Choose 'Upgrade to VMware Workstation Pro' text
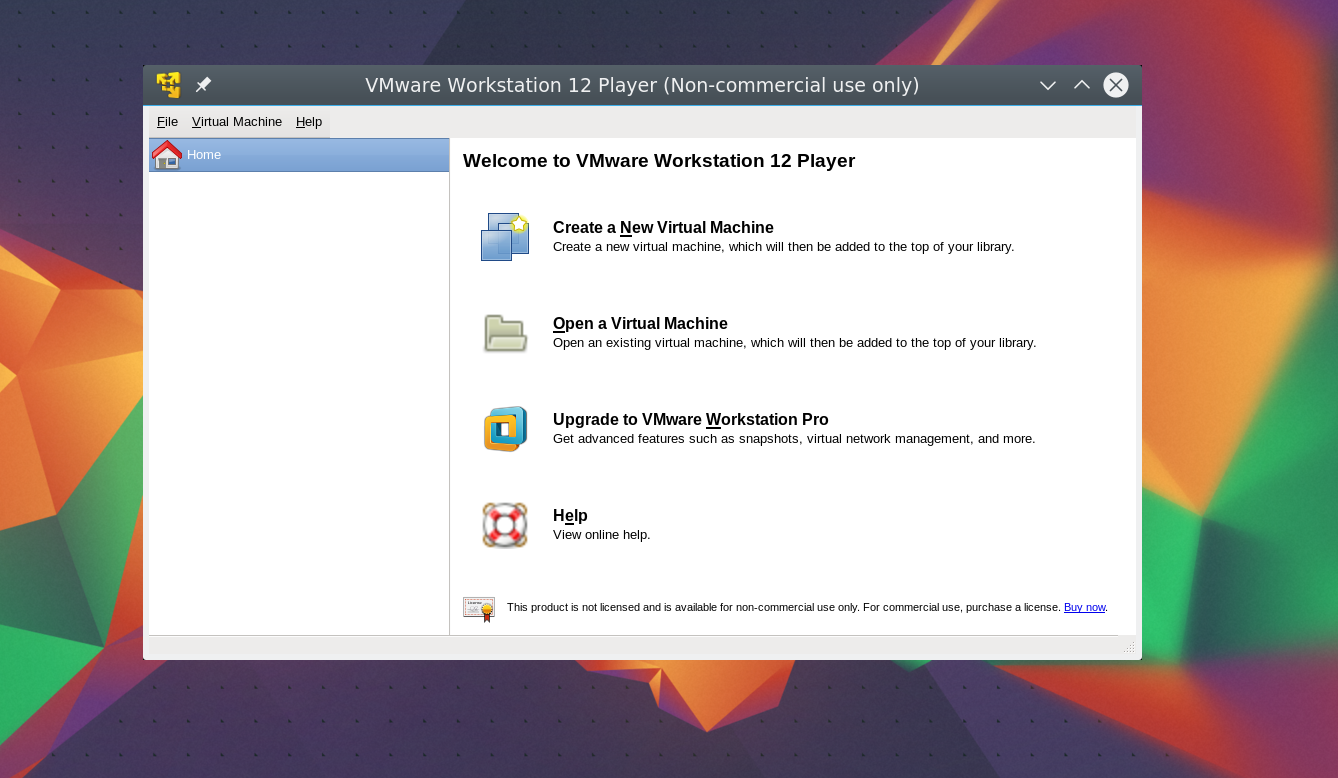Screen dimensions: 1338x778 pos(690,420)
